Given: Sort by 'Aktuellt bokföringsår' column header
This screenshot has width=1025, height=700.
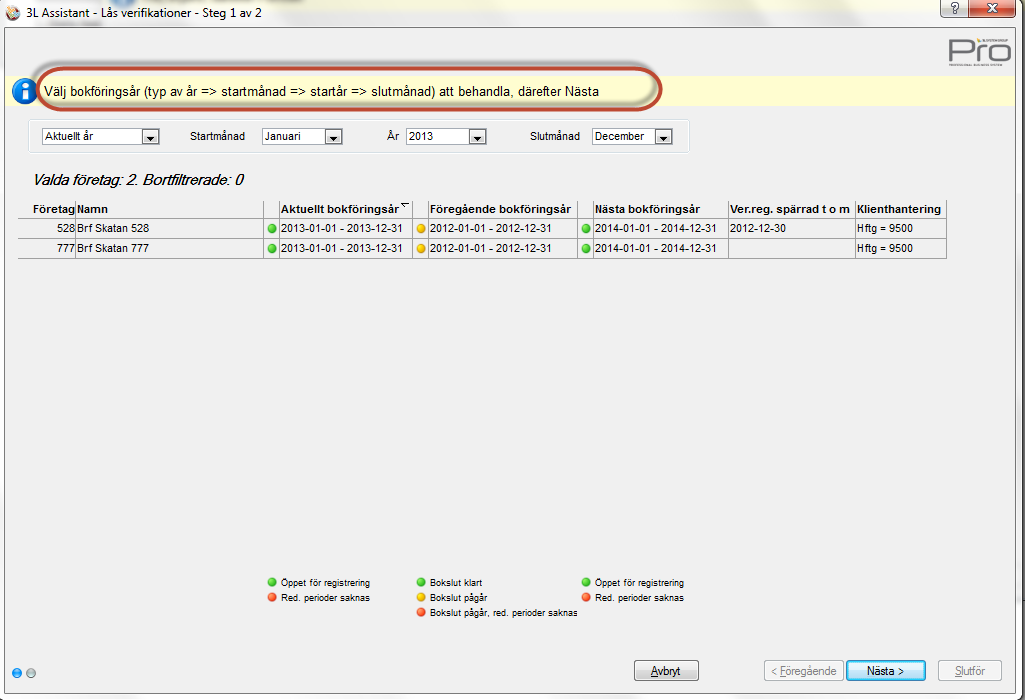Looking at the screenshot, I should point(346,209).
